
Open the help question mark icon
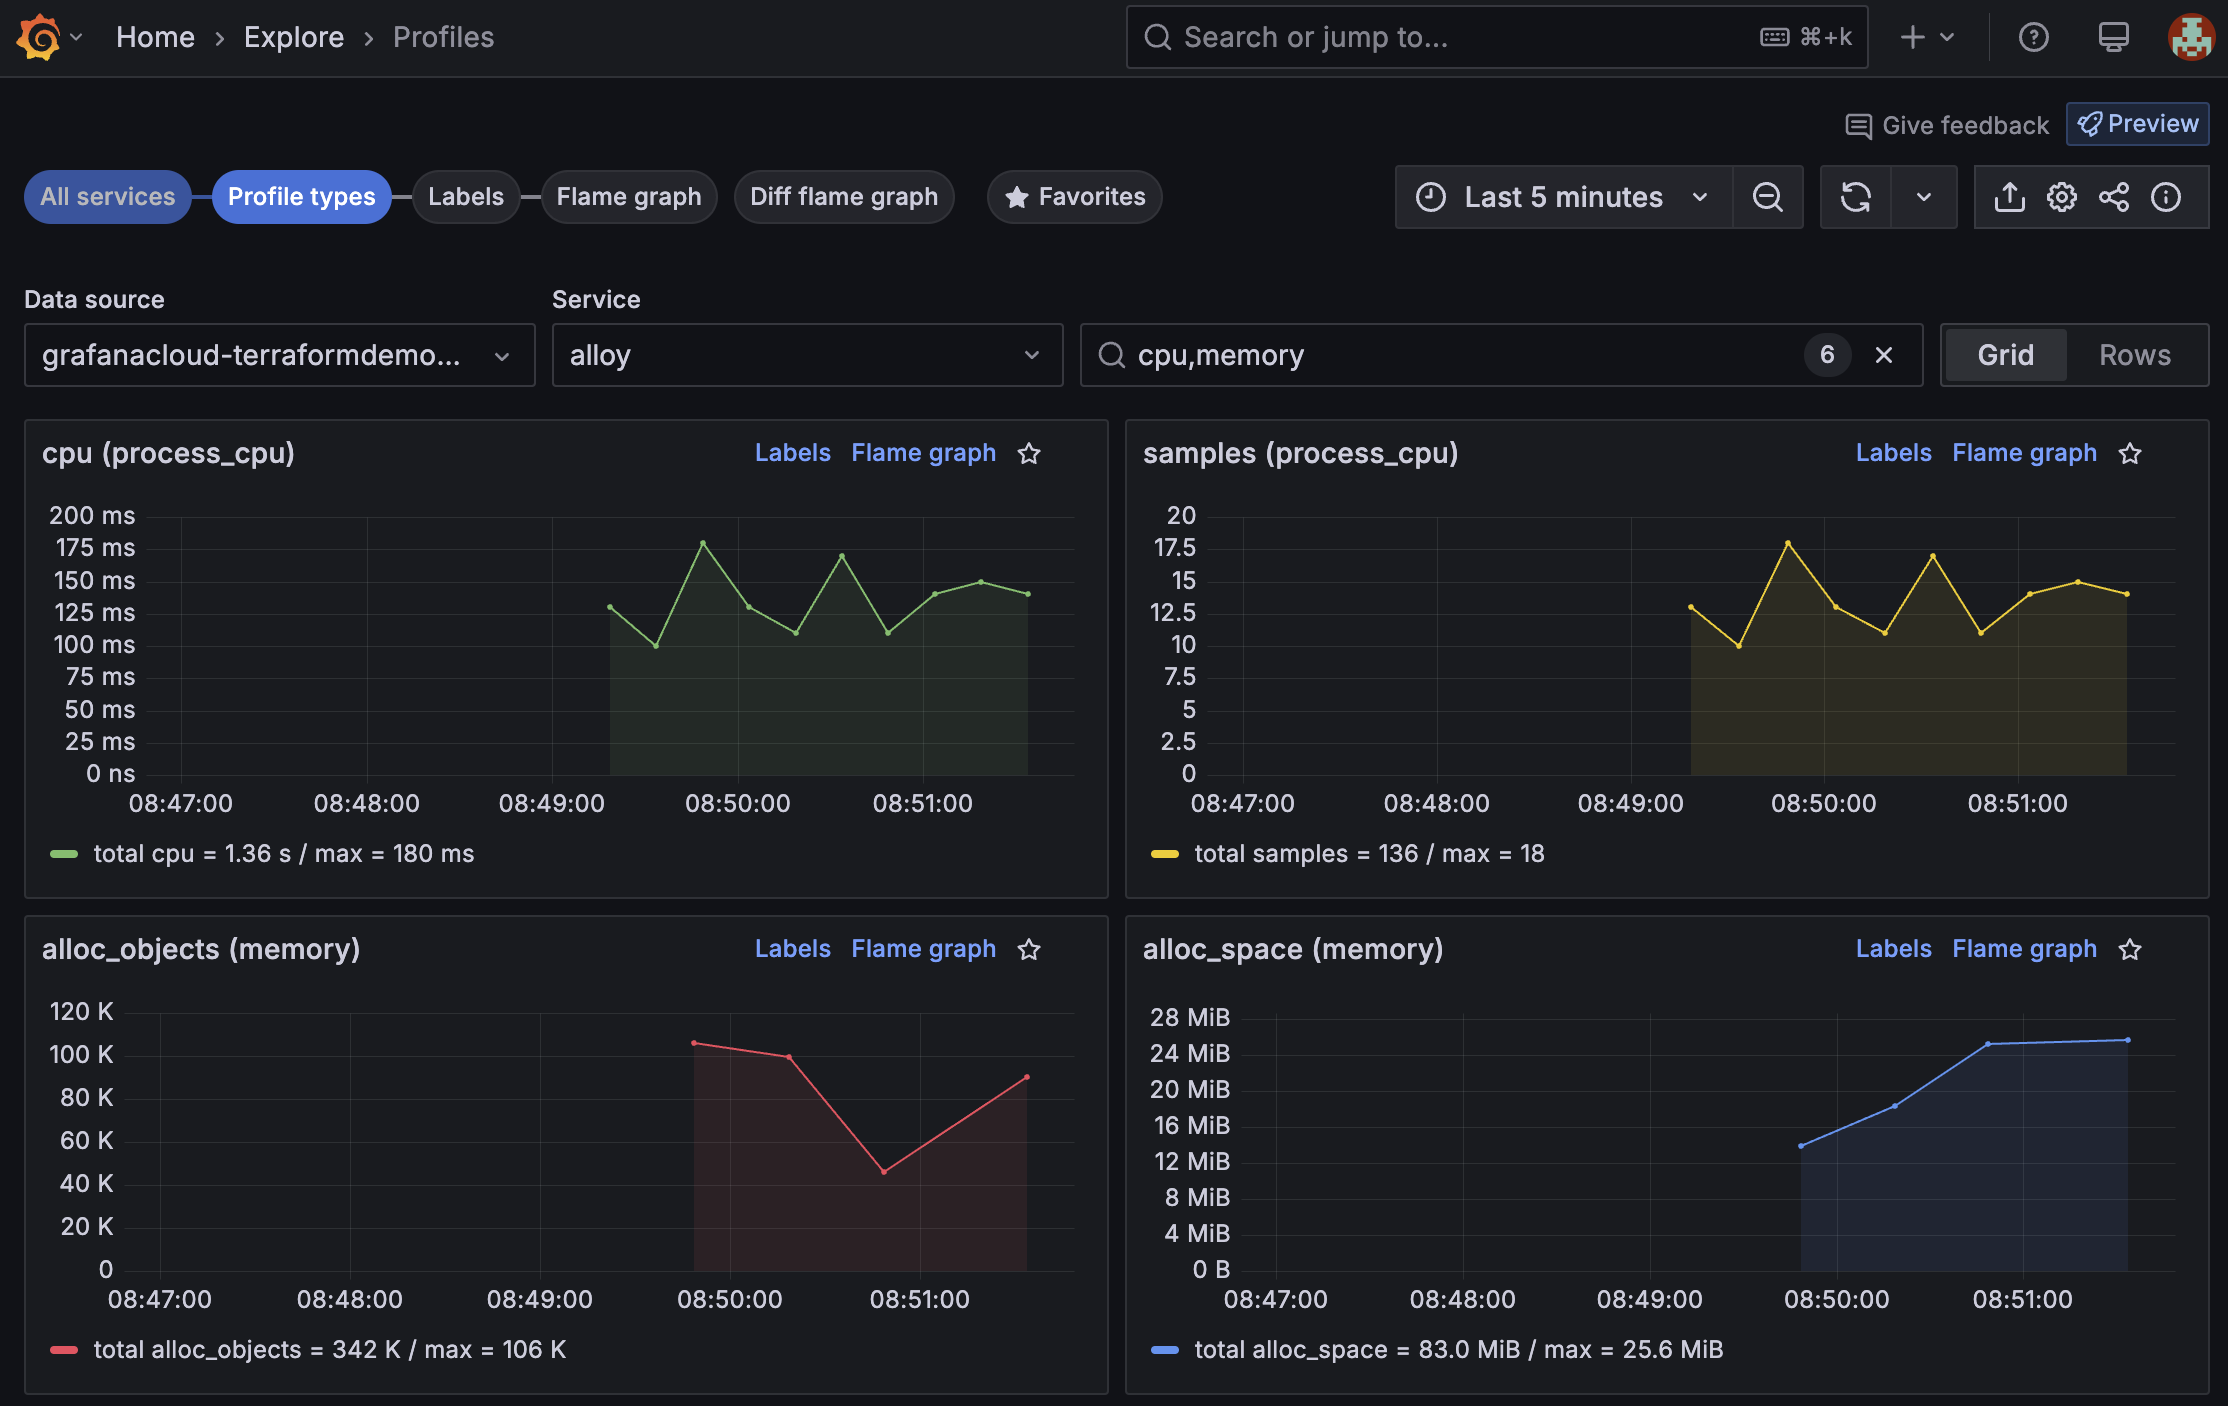2034,37
